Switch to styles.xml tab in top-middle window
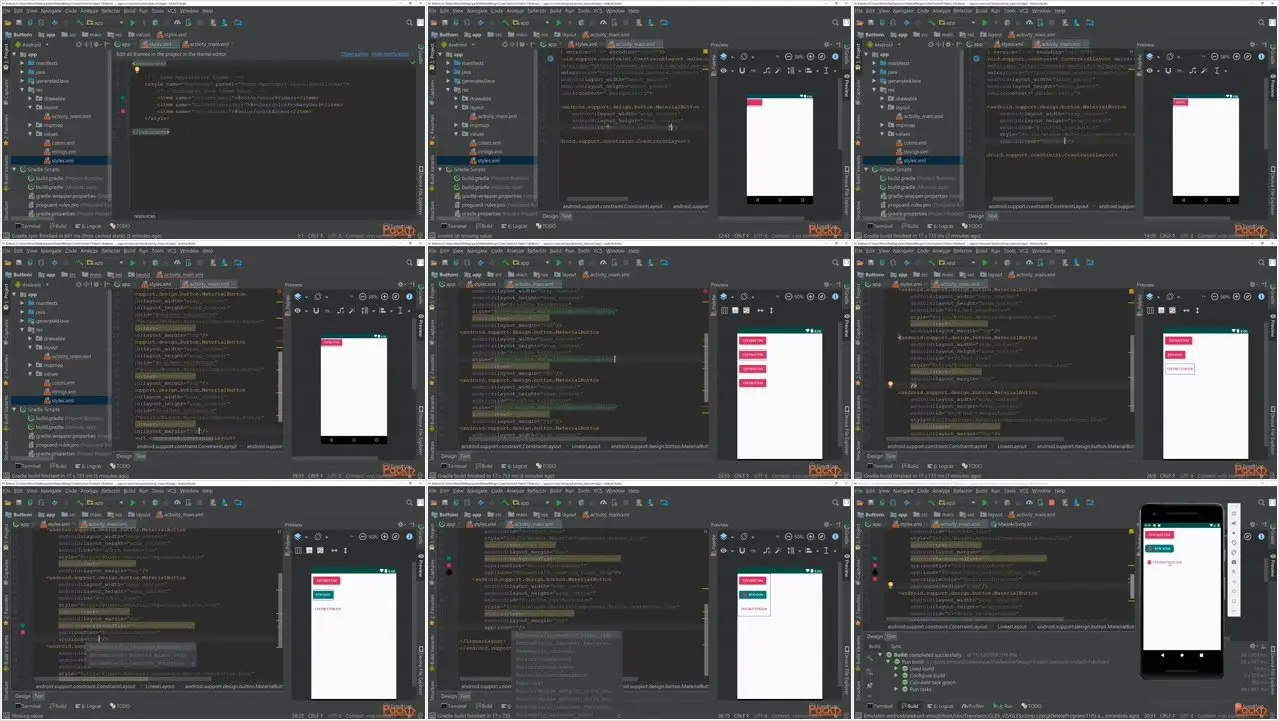The width and height of the screenshot is (1279, 721). [x=583, y=44]
